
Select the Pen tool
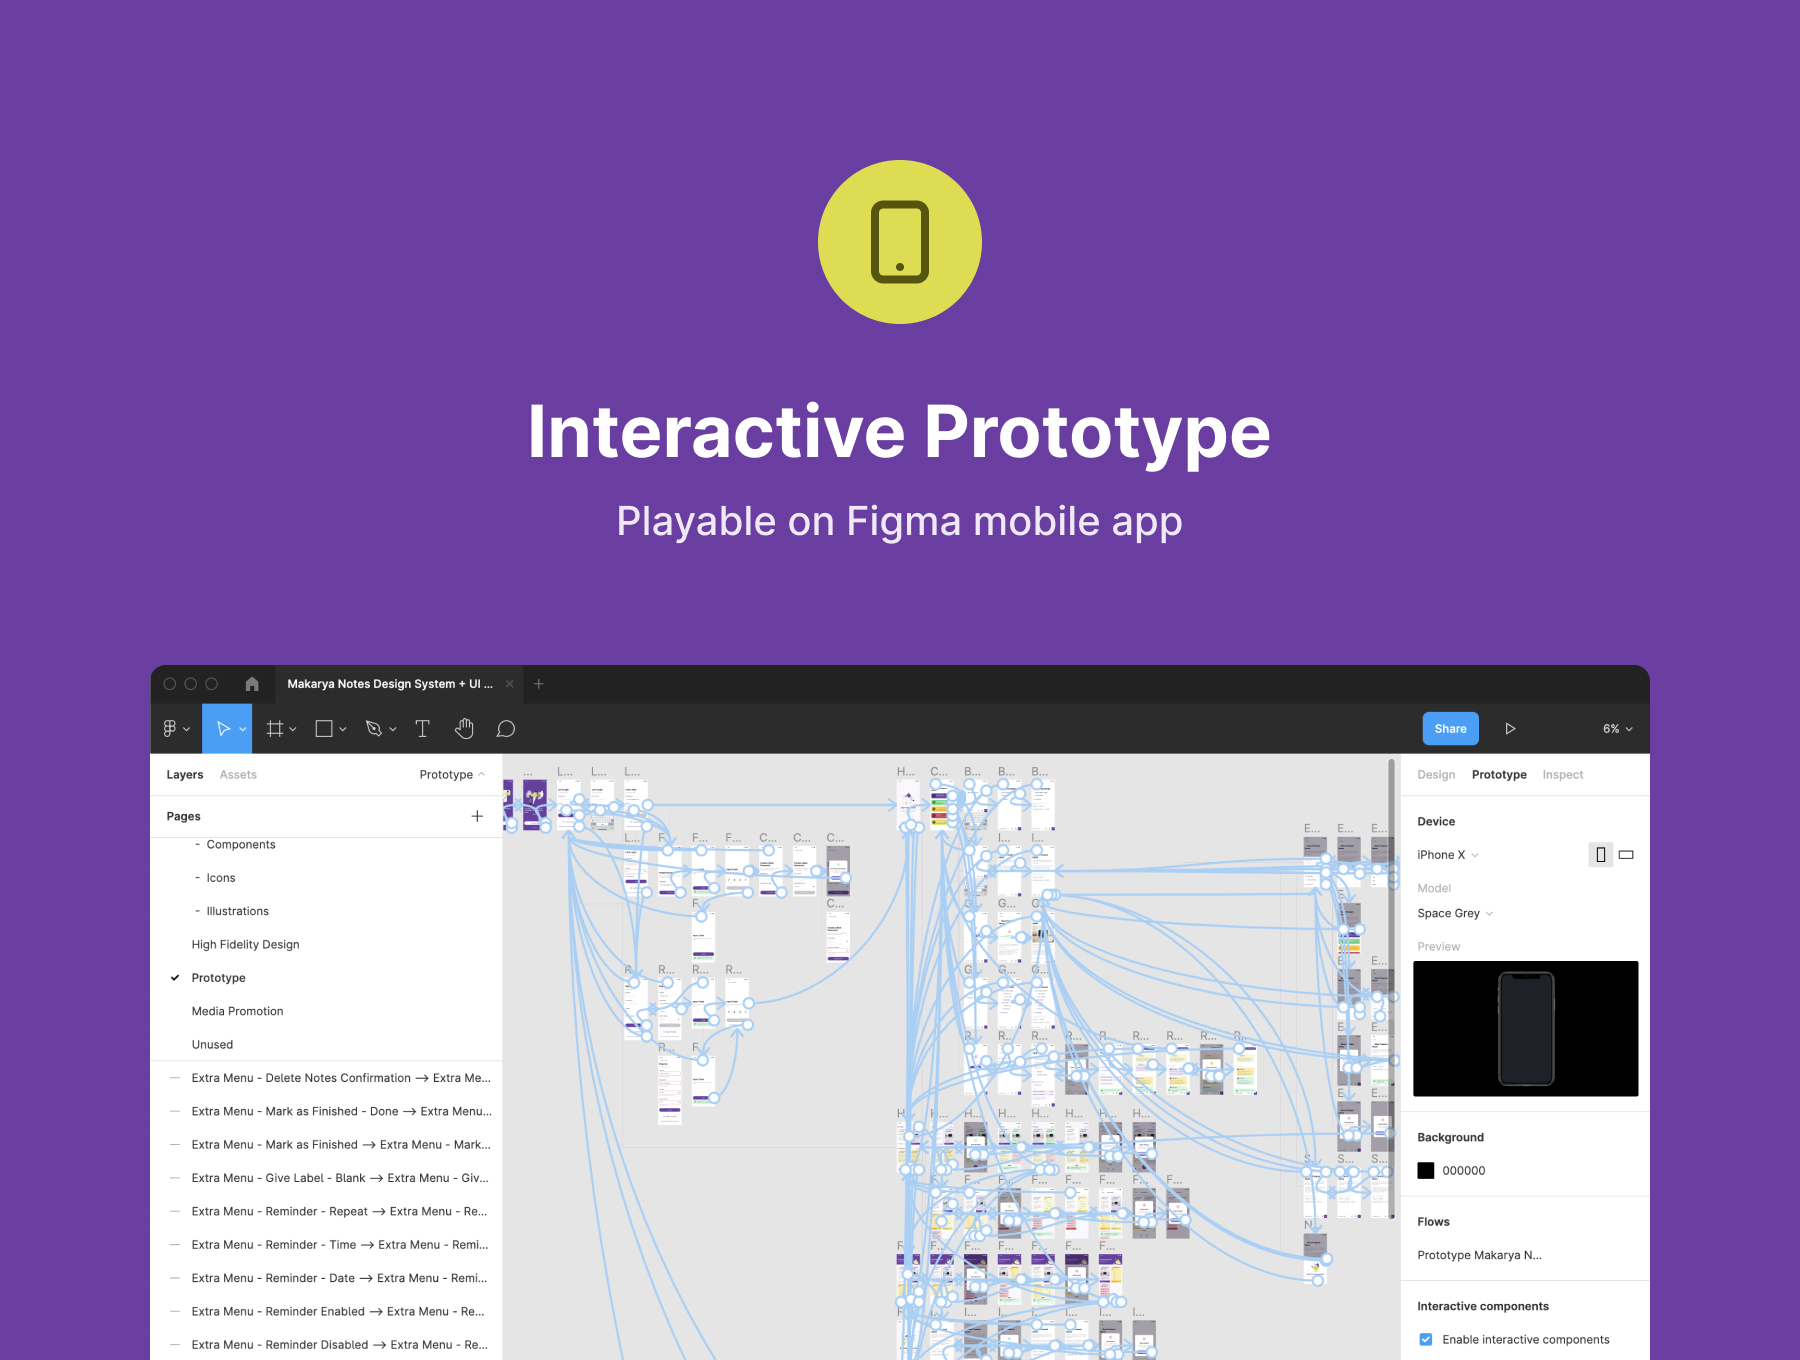374,729
